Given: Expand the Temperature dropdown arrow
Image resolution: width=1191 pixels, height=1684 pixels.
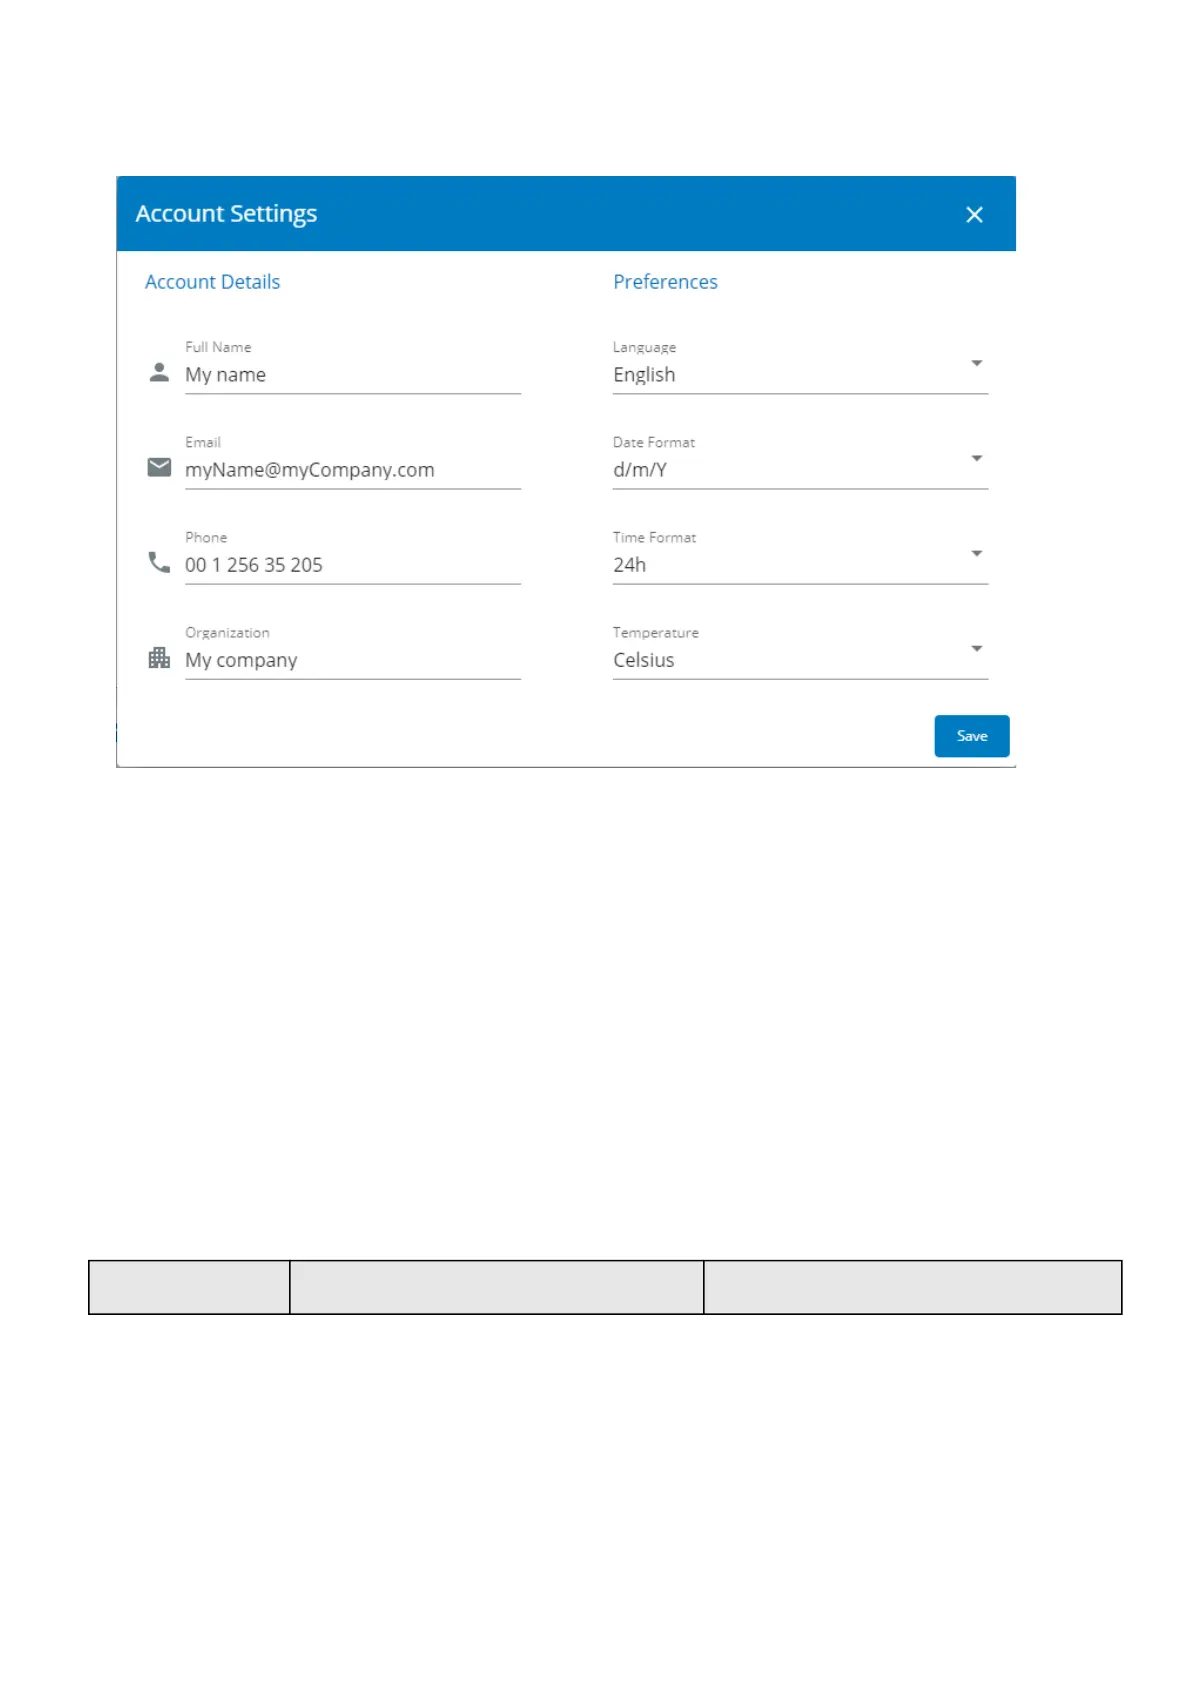Looking at the screenshot, I should (976, 648).
